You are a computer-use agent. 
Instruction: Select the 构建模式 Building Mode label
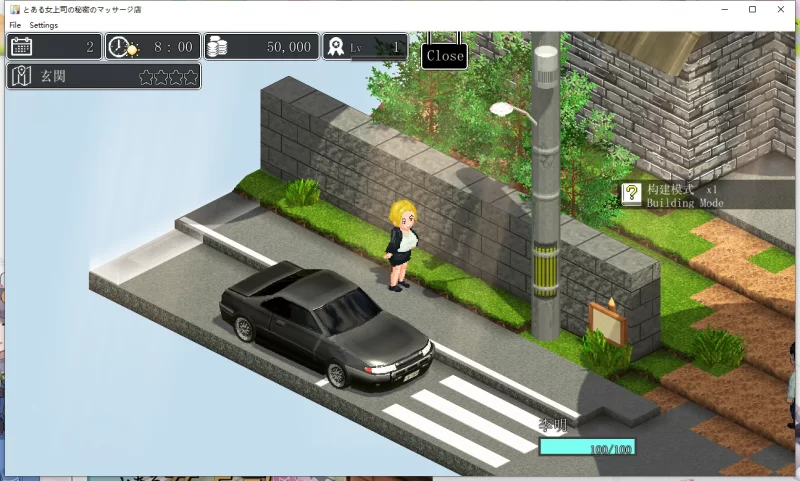(685, 196)
